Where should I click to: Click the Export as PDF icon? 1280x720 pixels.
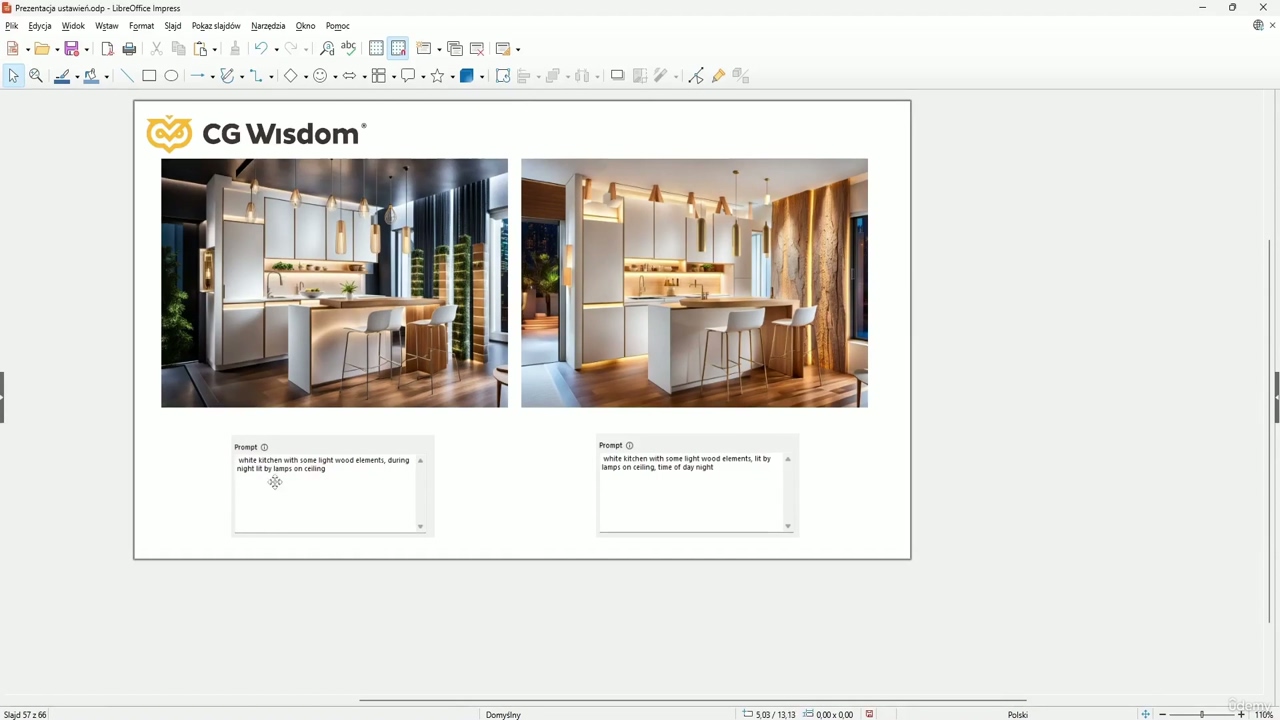(107, 49)
